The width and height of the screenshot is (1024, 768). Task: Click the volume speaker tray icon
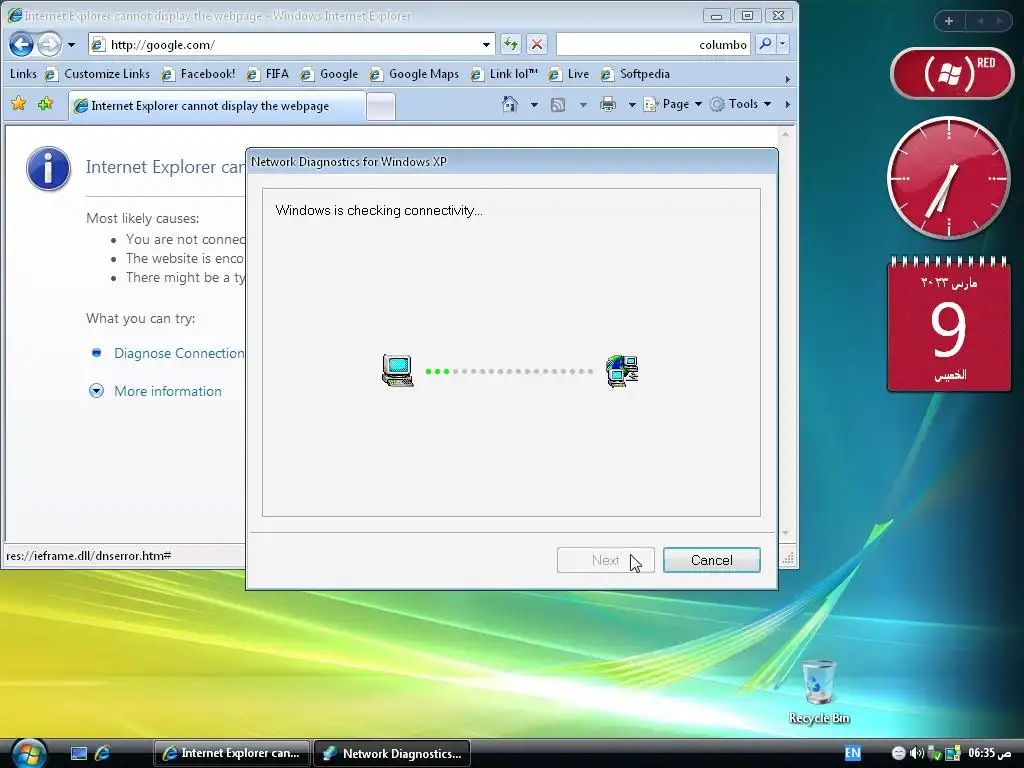[x=916, y=753]
